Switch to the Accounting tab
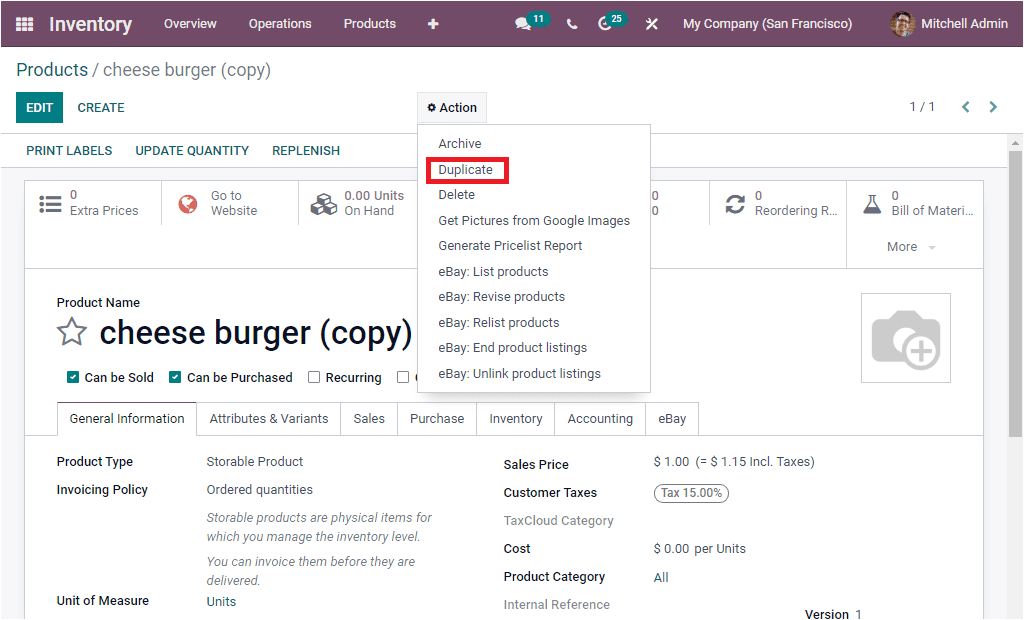The image size is (1024, 620). (x=599, y=418)
